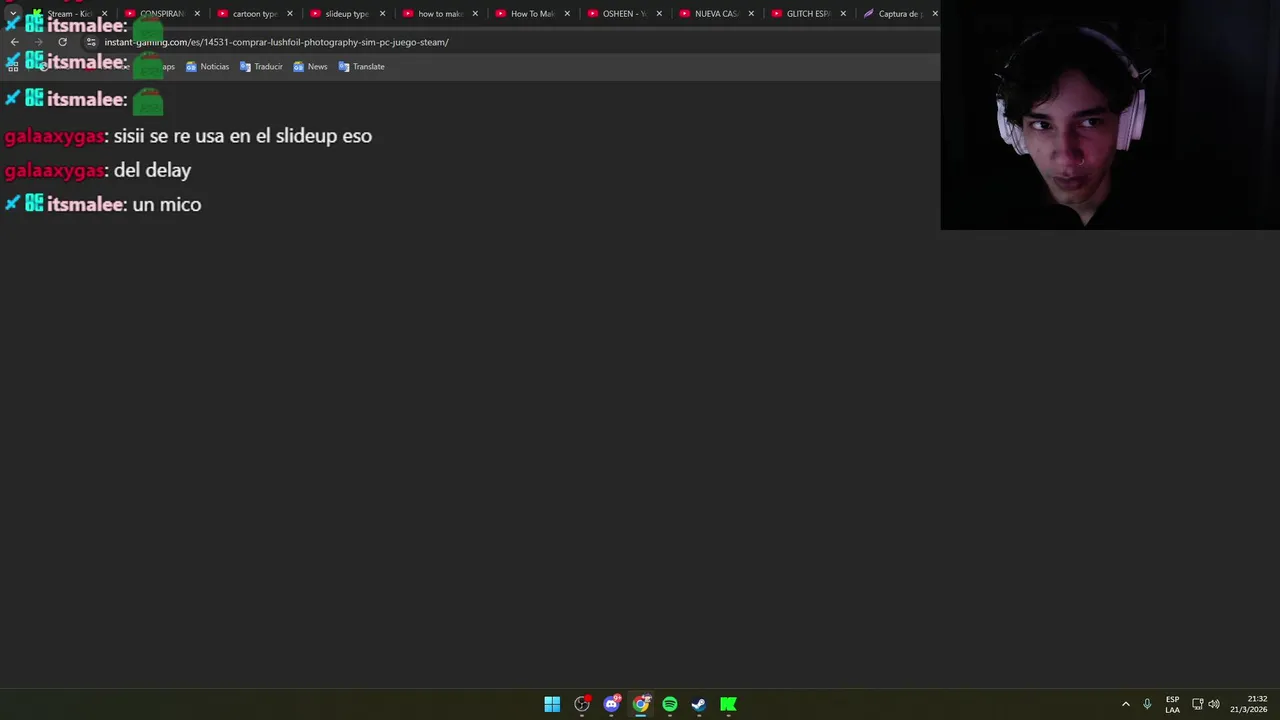1280x720 pixels.
Task: View site information icon beside the URL
Action: point(91,42)
